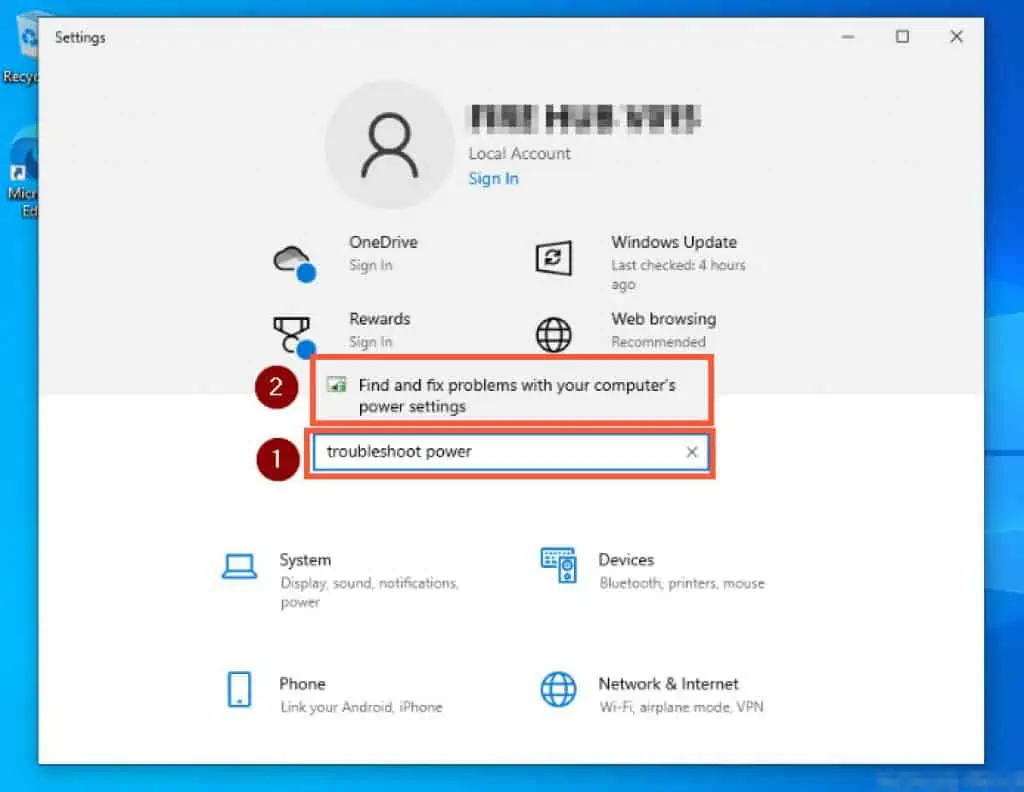The width and height of the screenshot is (1024, 792).
Task: Open the Network & Internet category label
Action: pos(668,684)
